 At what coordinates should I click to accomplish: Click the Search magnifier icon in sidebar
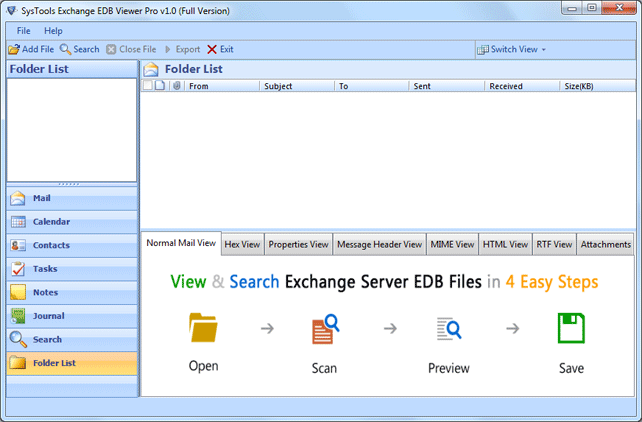[x=18, y=339]
